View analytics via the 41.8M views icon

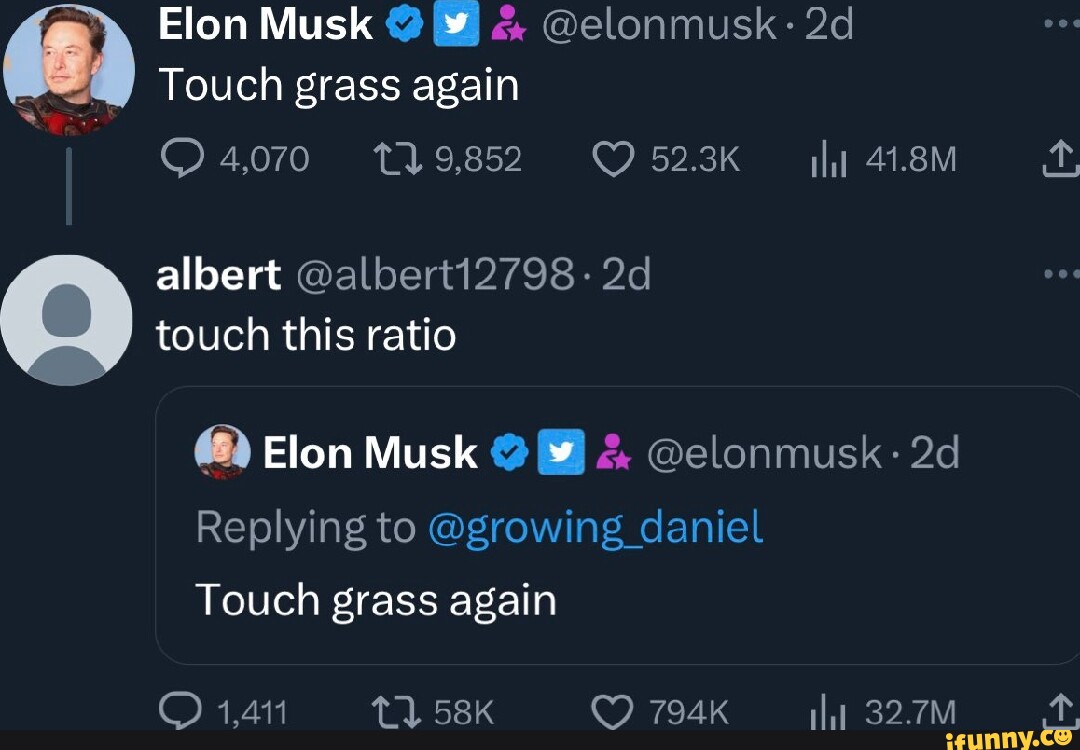coord(829,158)
